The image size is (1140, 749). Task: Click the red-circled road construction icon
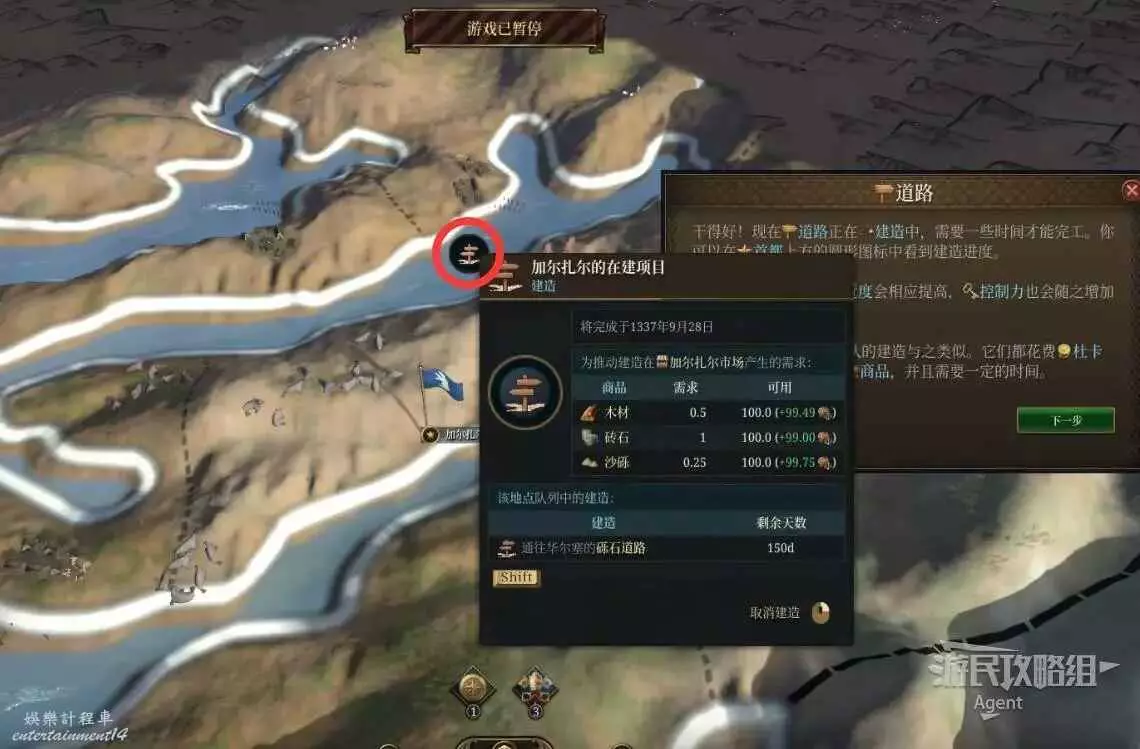tap(469, 255)
